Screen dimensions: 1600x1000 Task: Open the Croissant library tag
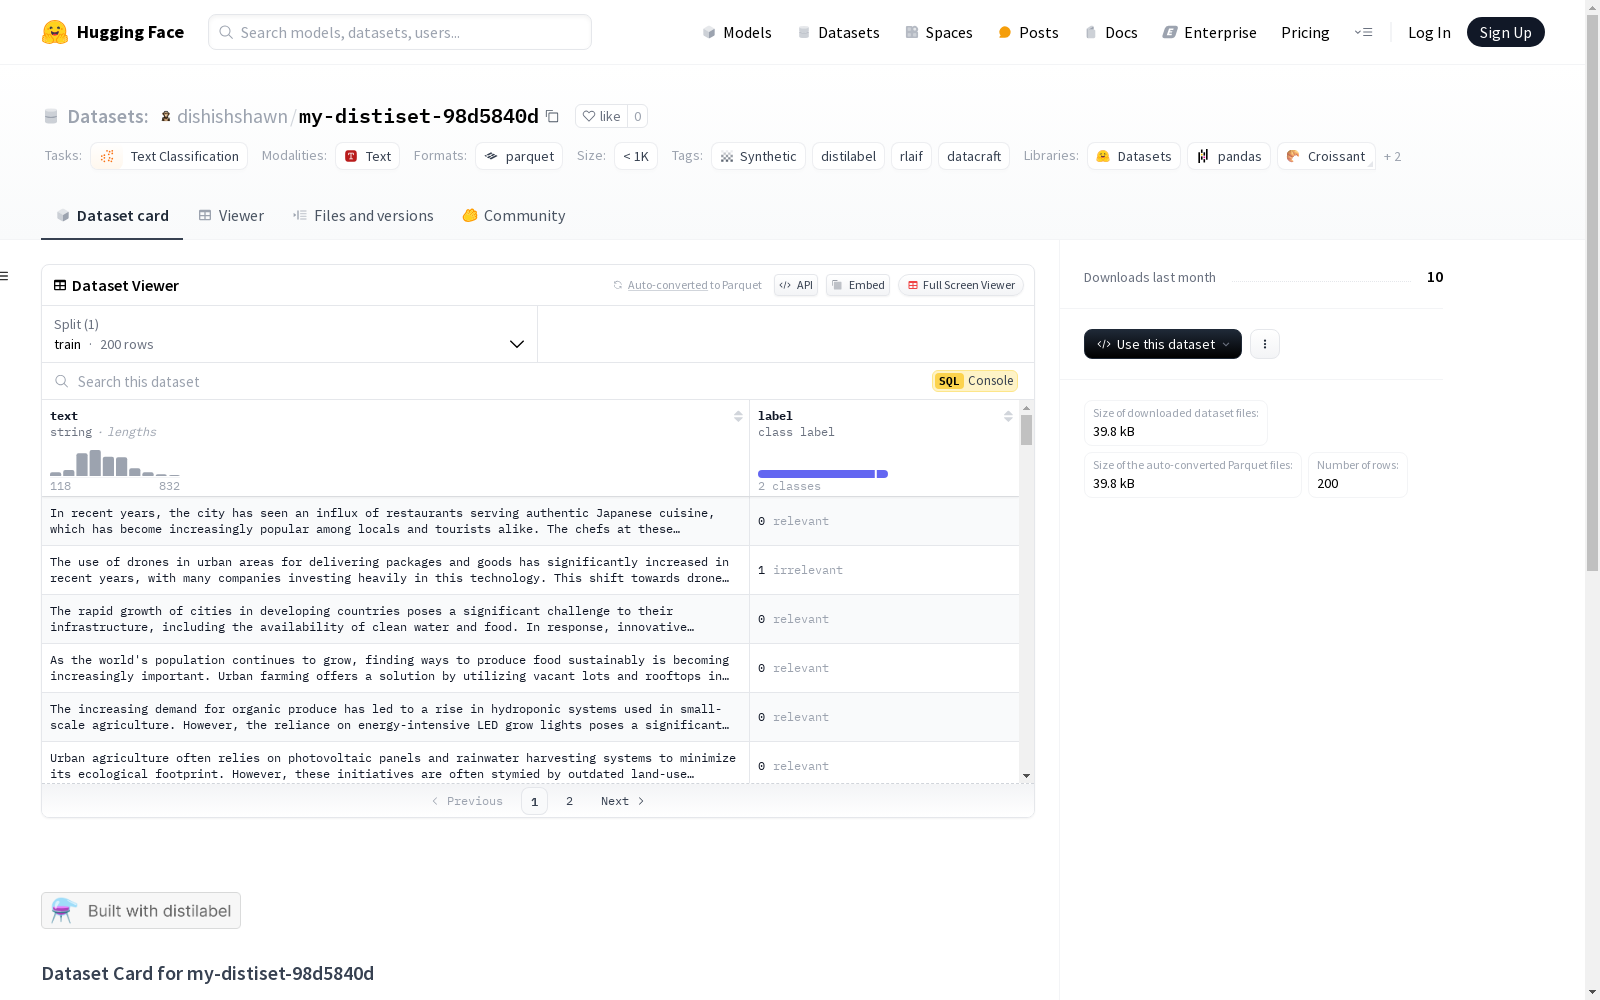(1326, 156)
